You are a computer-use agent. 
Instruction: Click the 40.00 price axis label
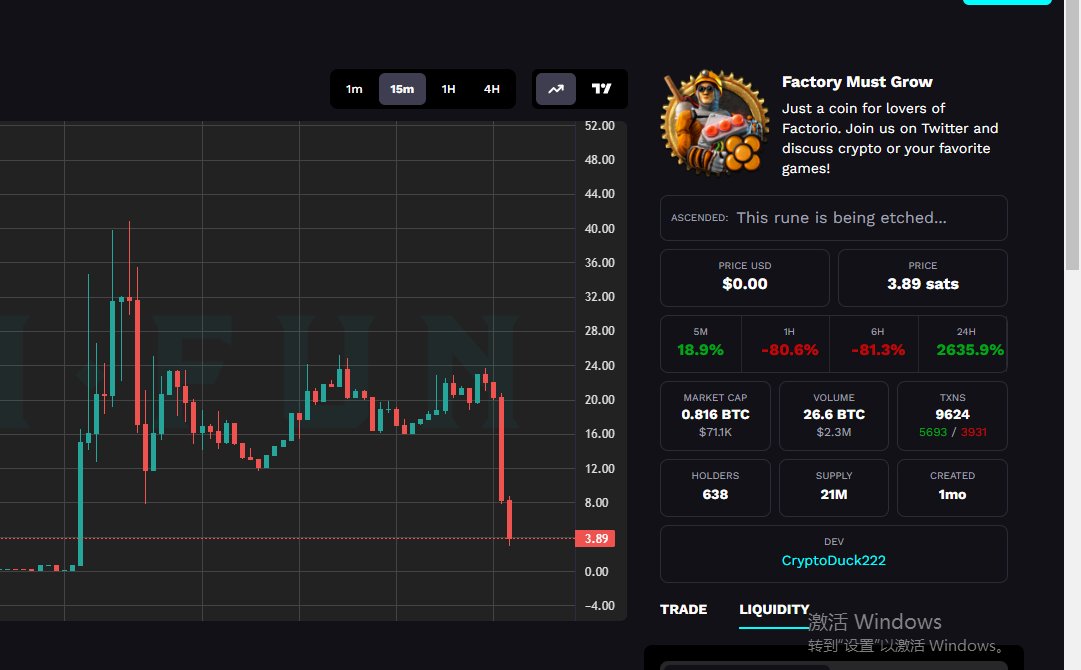[x=599, y=228]
